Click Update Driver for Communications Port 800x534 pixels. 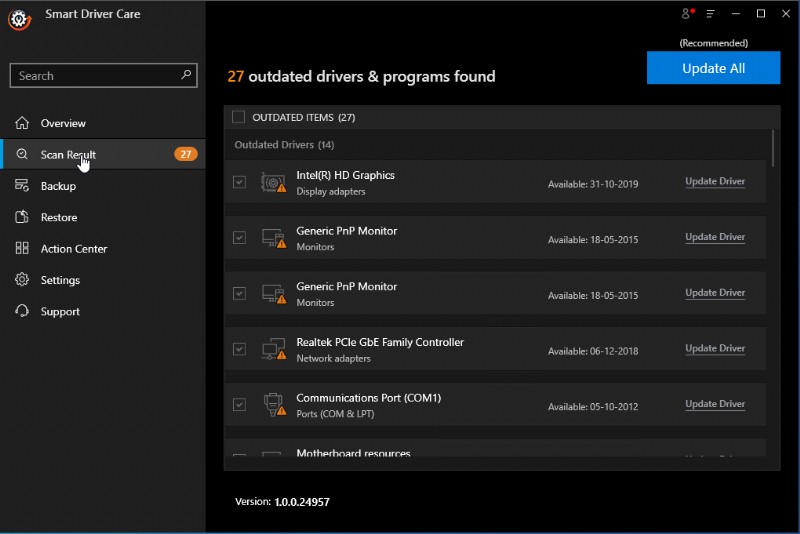tap(715, 404)
